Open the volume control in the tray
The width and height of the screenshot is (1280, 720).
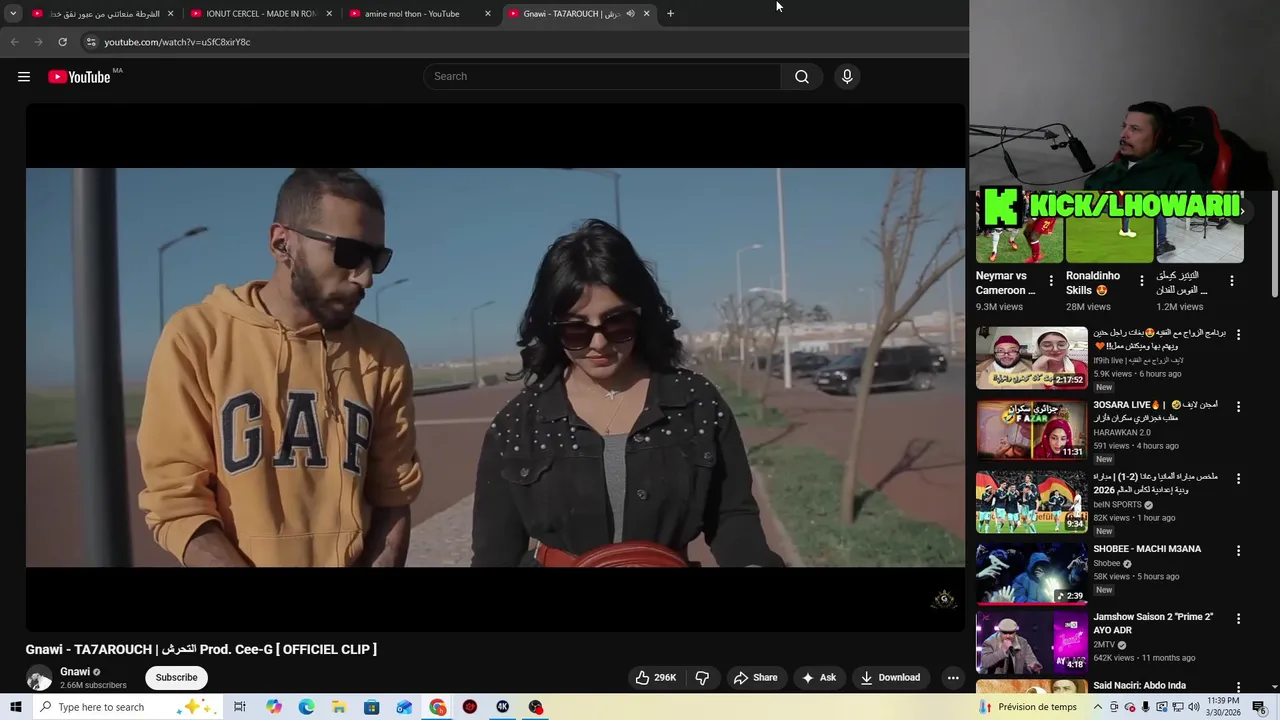point(1194,707)
